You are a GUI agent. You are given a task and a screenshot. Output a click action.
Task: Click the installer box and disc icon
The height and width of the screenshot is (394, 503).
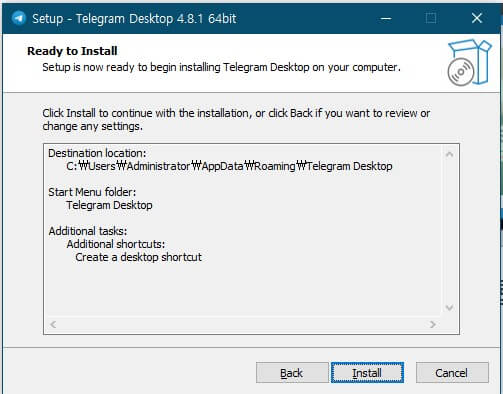(x=469, y=62)
